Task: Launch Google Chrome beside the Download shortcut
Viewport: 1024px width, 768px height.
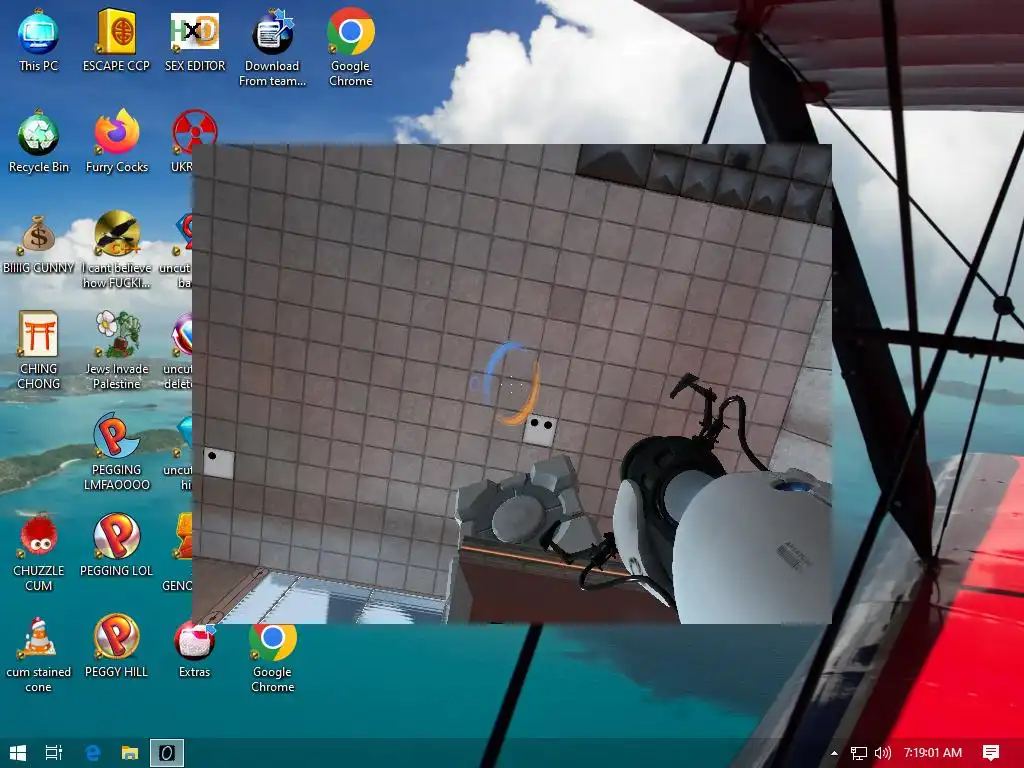Action: tap(351, 48)
